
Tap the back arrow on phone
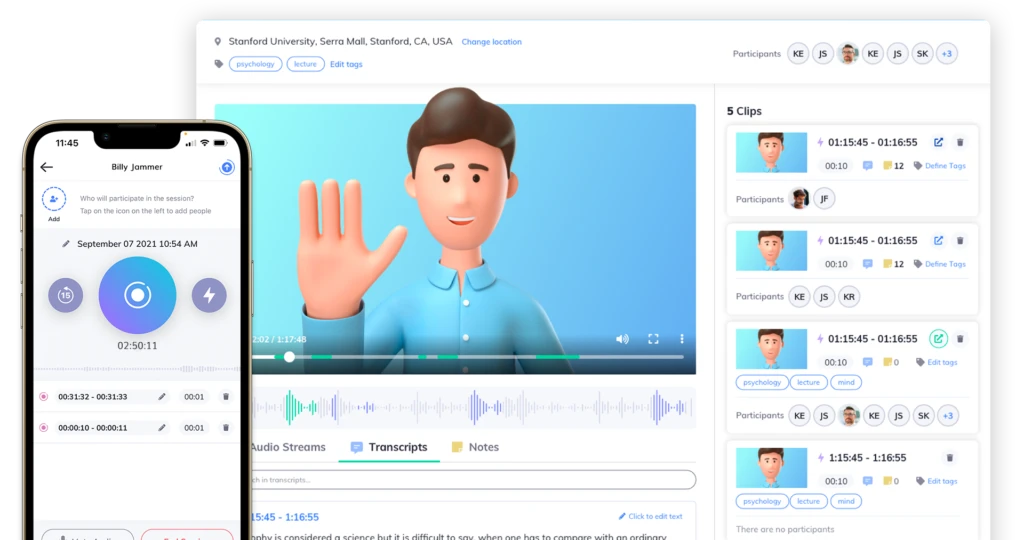click(x=46, y=167)
